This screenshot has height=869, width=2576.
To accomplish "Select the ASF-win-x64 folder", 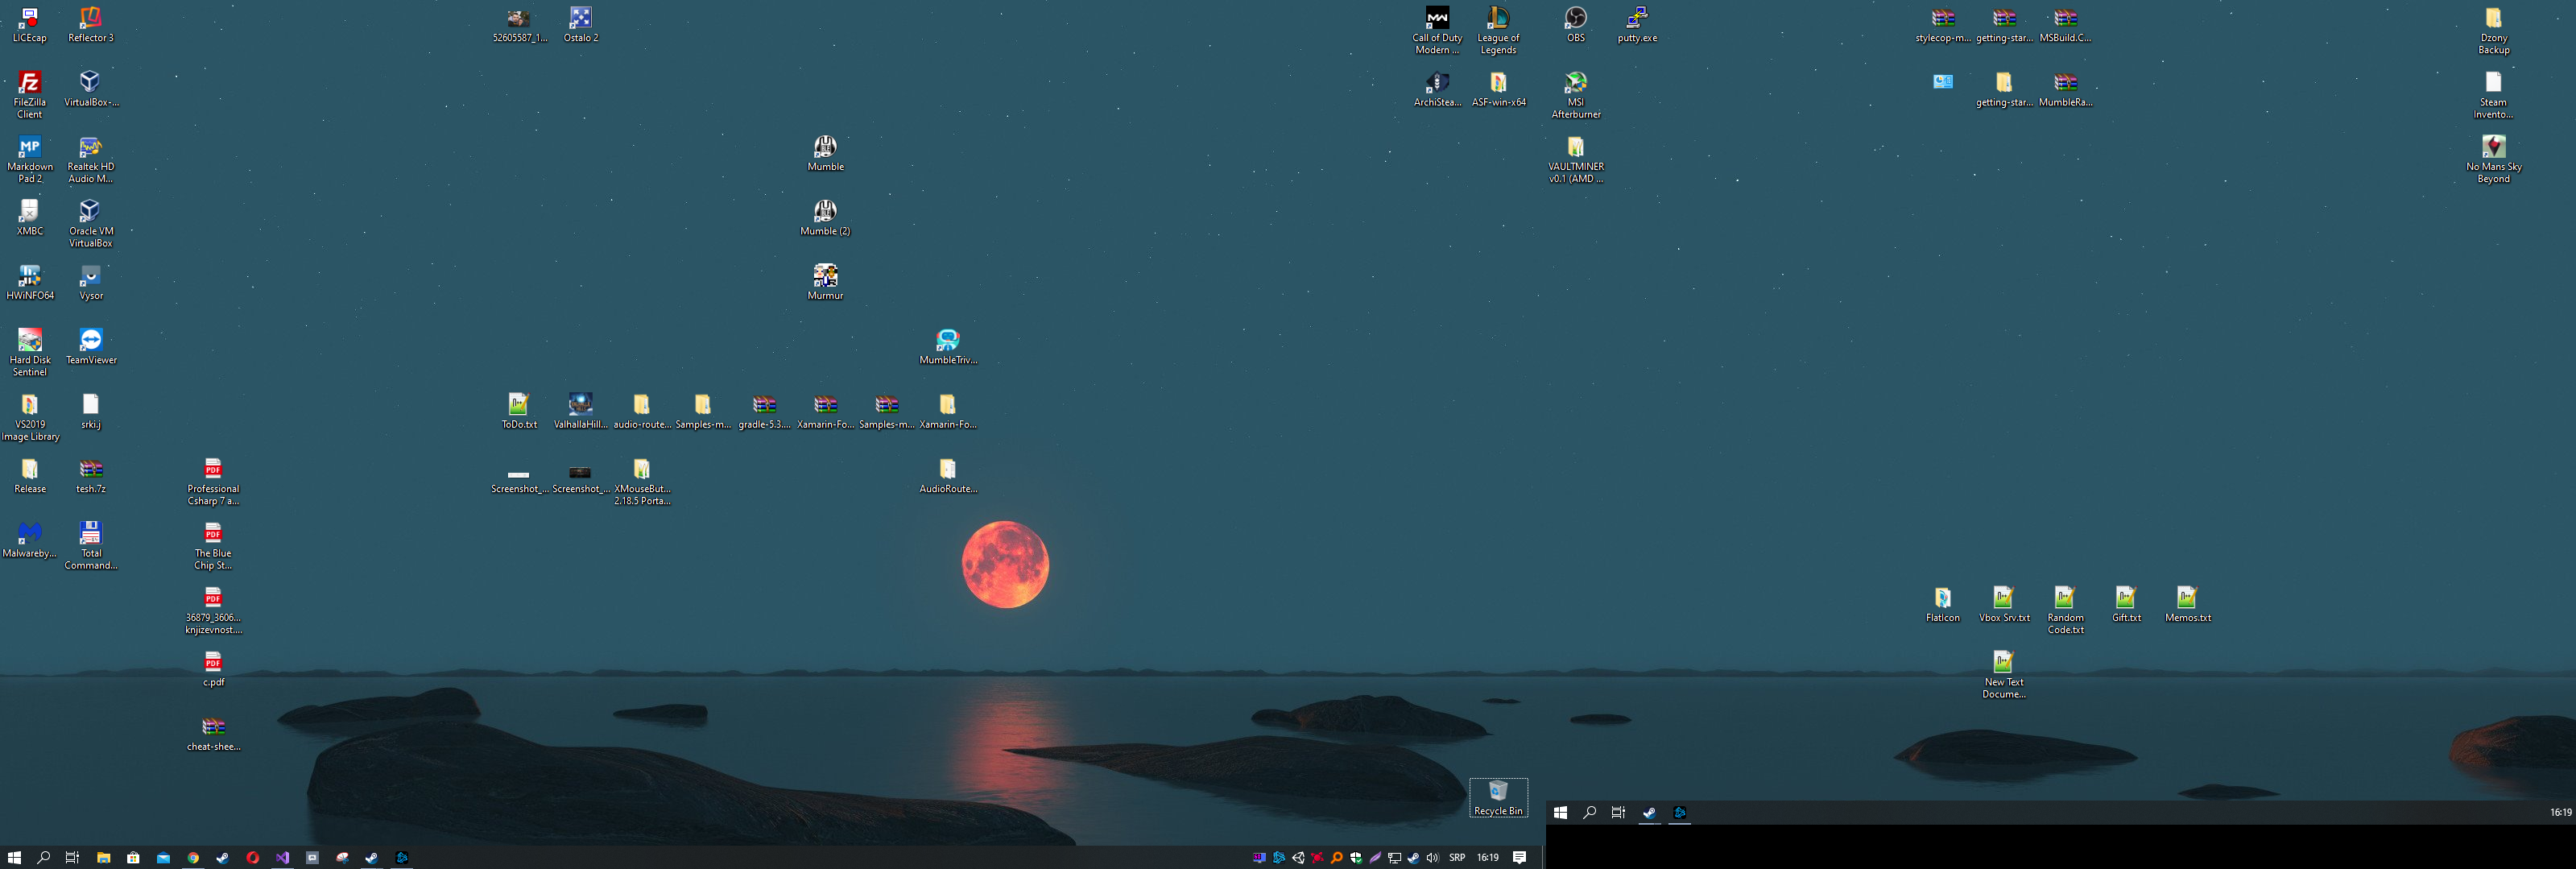I will click(1498, 89).
